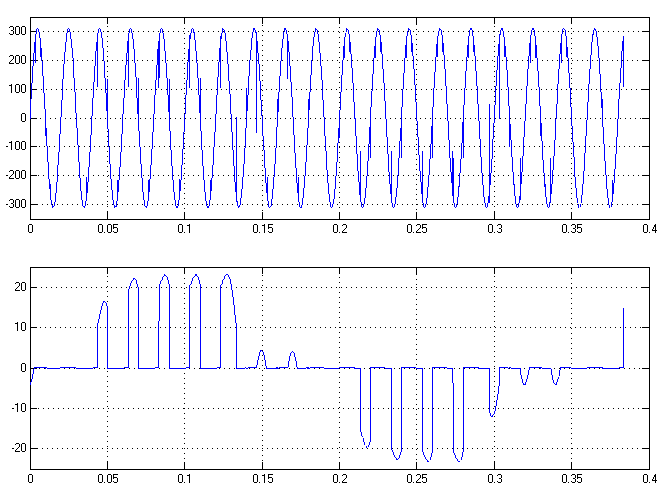The width and height of the screenshot is (669, 492).
Task: Select the 0.05 x-axis tick of upper plot
Action: point(108,229)
